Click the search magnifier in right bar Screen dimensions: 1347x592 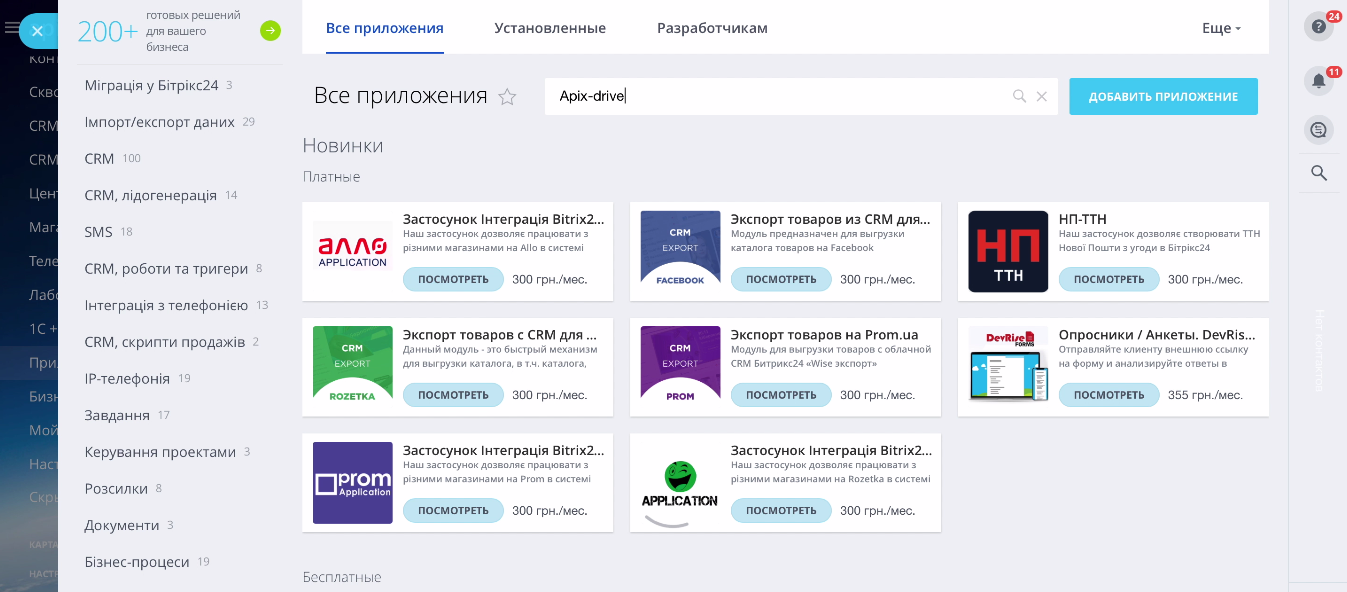1319,173
